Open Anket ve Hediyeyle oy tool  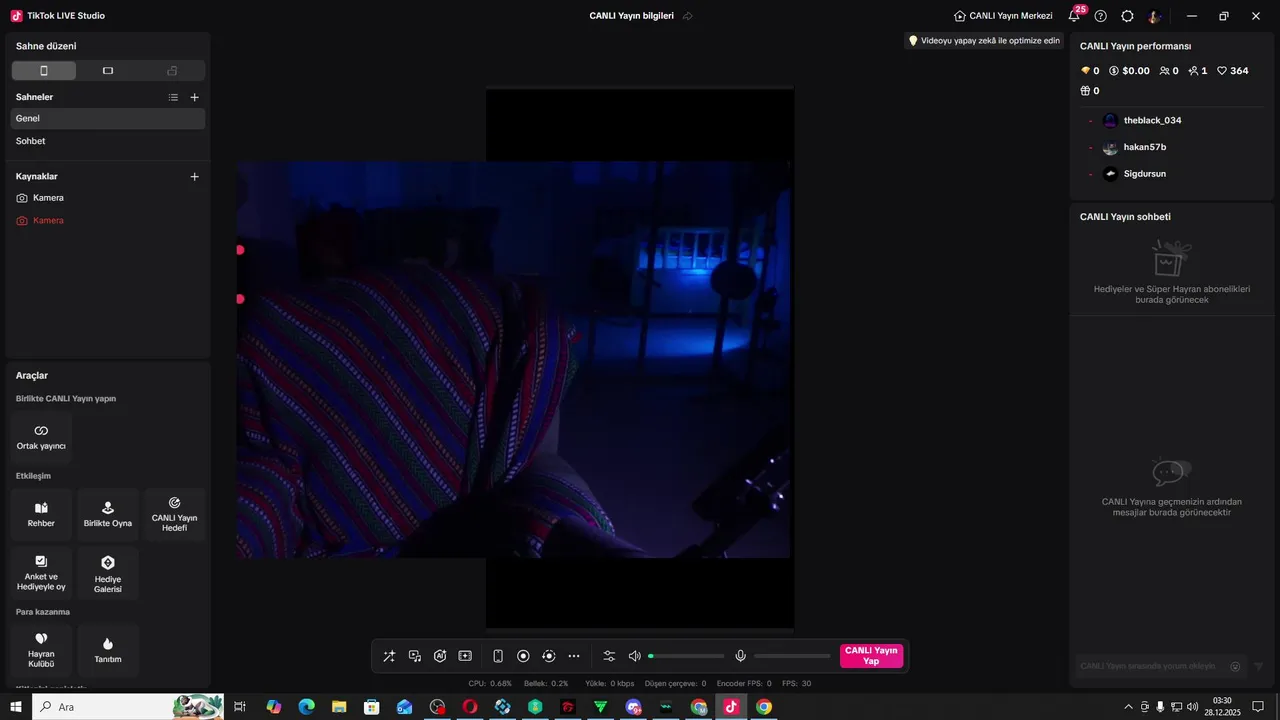coord(41,573)
